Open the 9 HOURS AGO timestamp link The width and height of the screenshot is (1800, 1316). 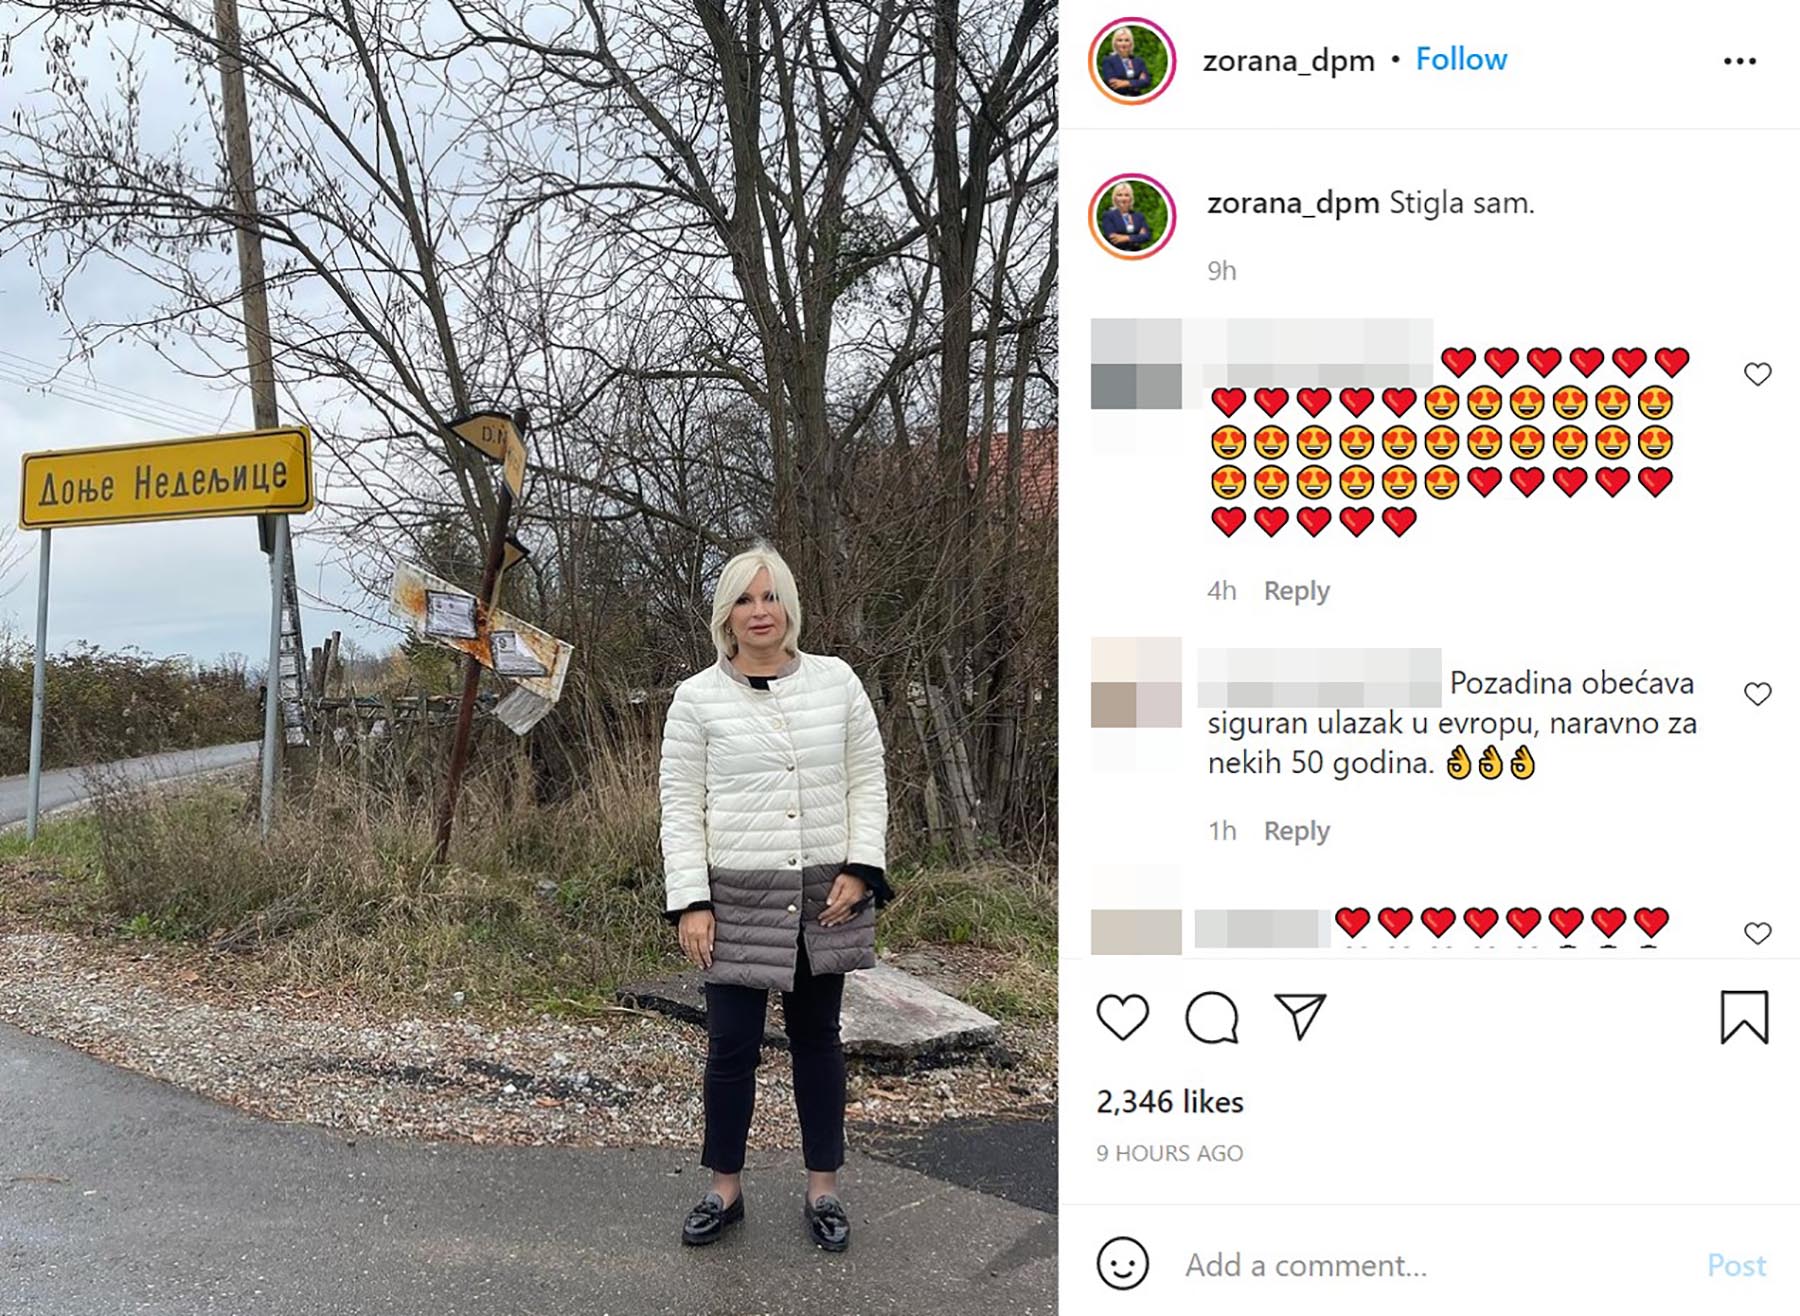pyautogui.click(x=1169, y=1153)
